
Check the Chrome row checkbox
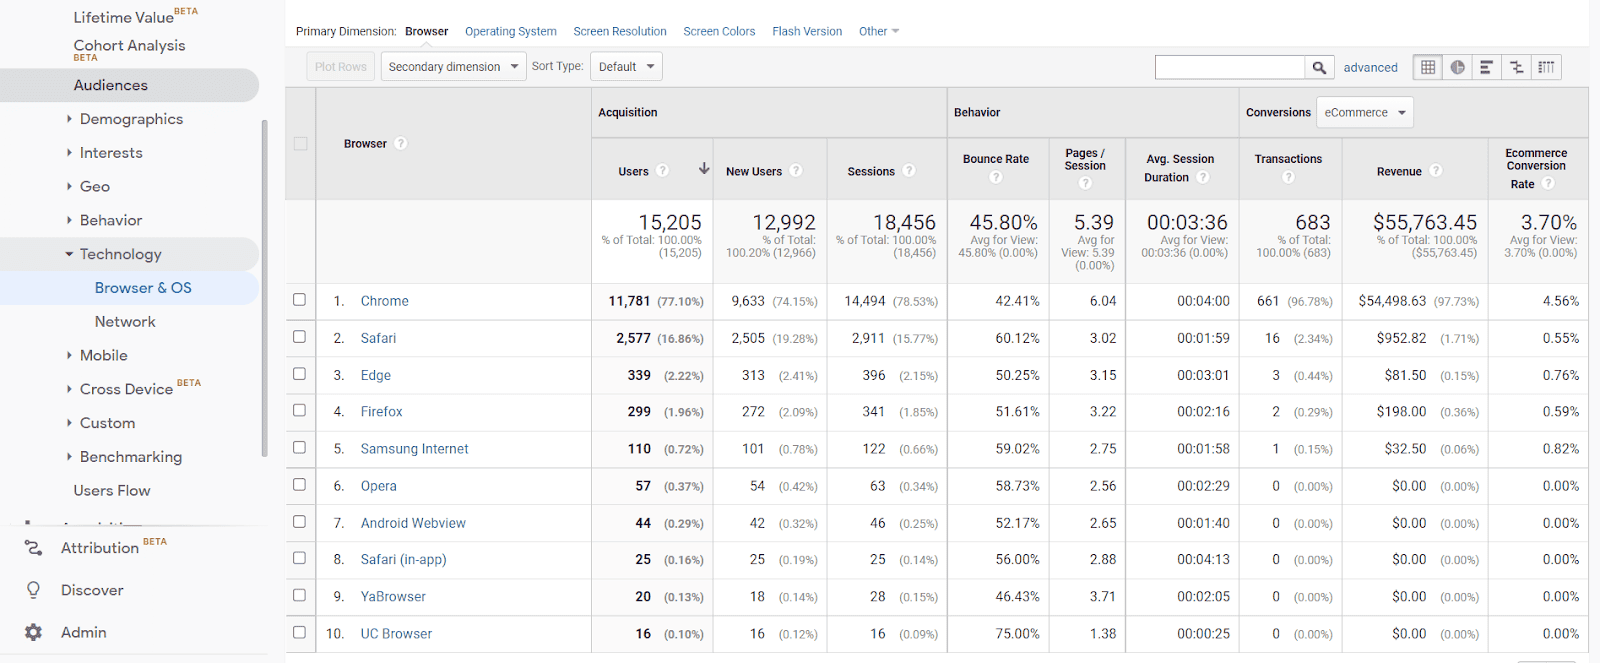click(x=299, y=300)
